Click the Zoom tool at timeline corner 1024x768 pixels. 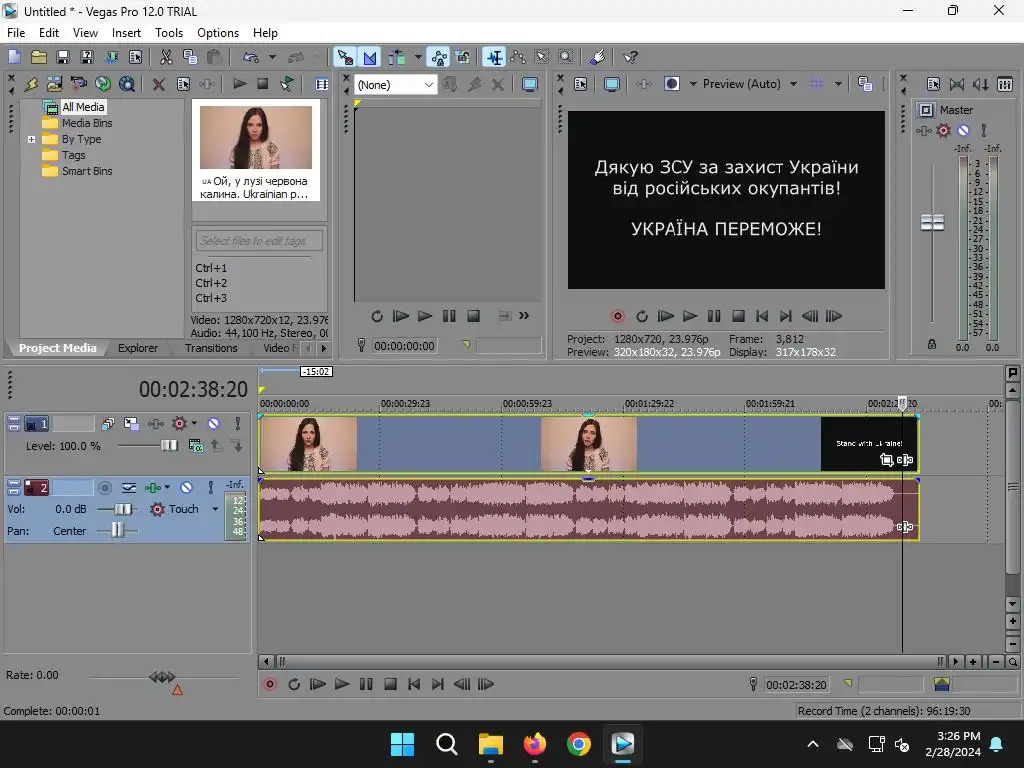[1013, 662]
